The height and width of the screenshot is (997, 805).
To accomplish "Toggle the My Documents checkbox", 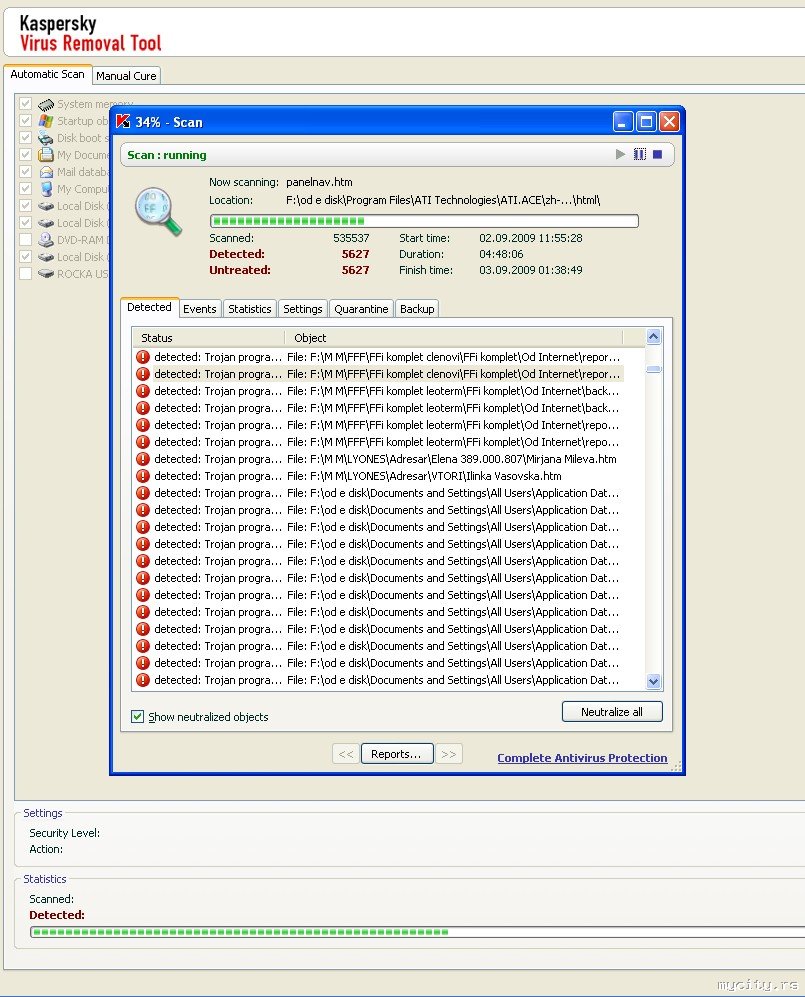I will point(25,155).
